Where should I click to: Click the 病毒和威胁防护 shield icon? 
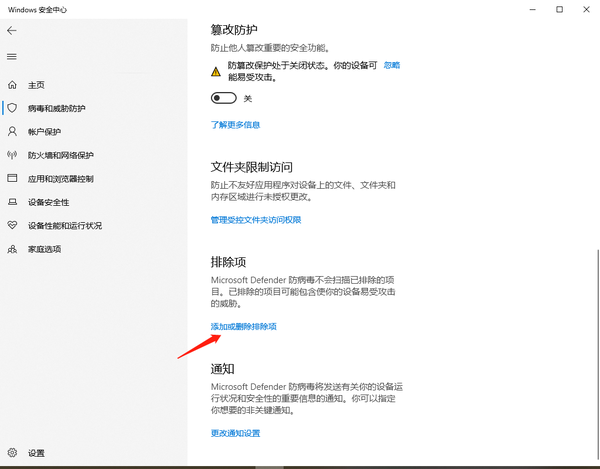tap(13, 108)
